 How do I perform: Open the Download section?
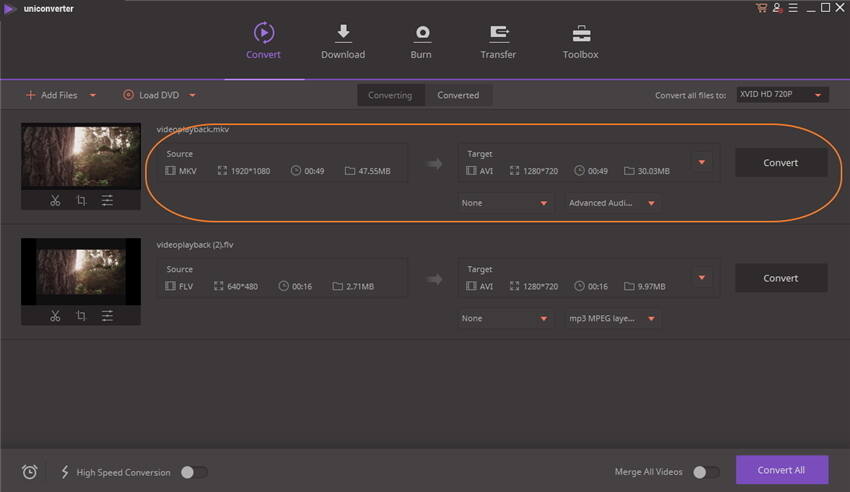coord(343,41)
